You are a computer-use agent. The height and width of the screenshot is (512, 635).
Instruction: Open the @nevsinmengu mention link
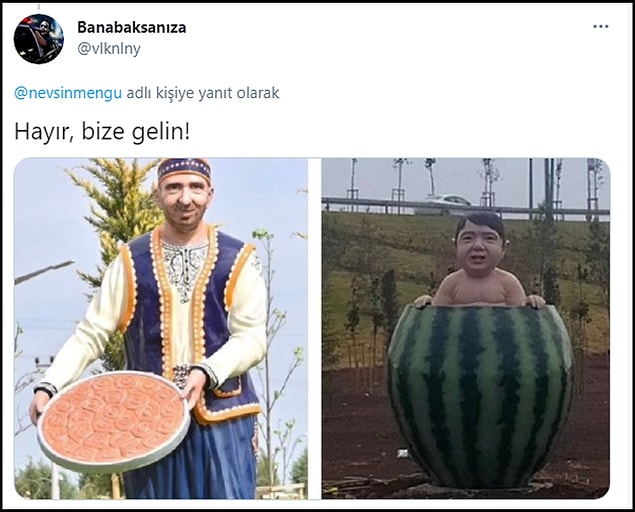68,93
